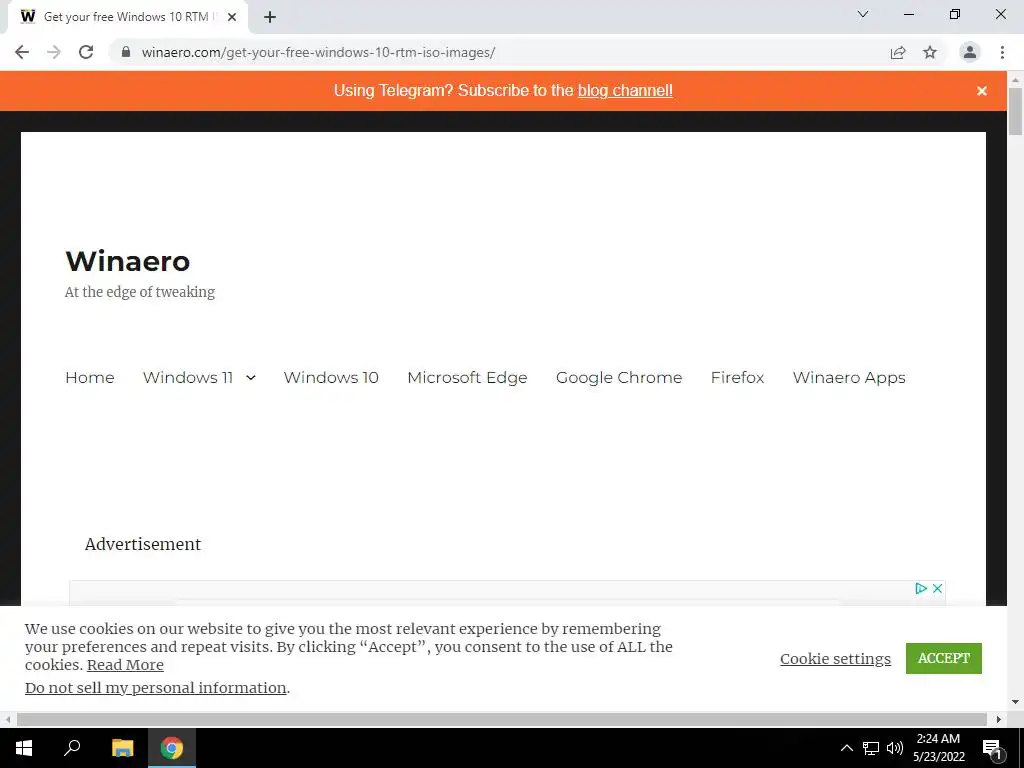Bookmark this tab with the star icon

coord(930,52)
